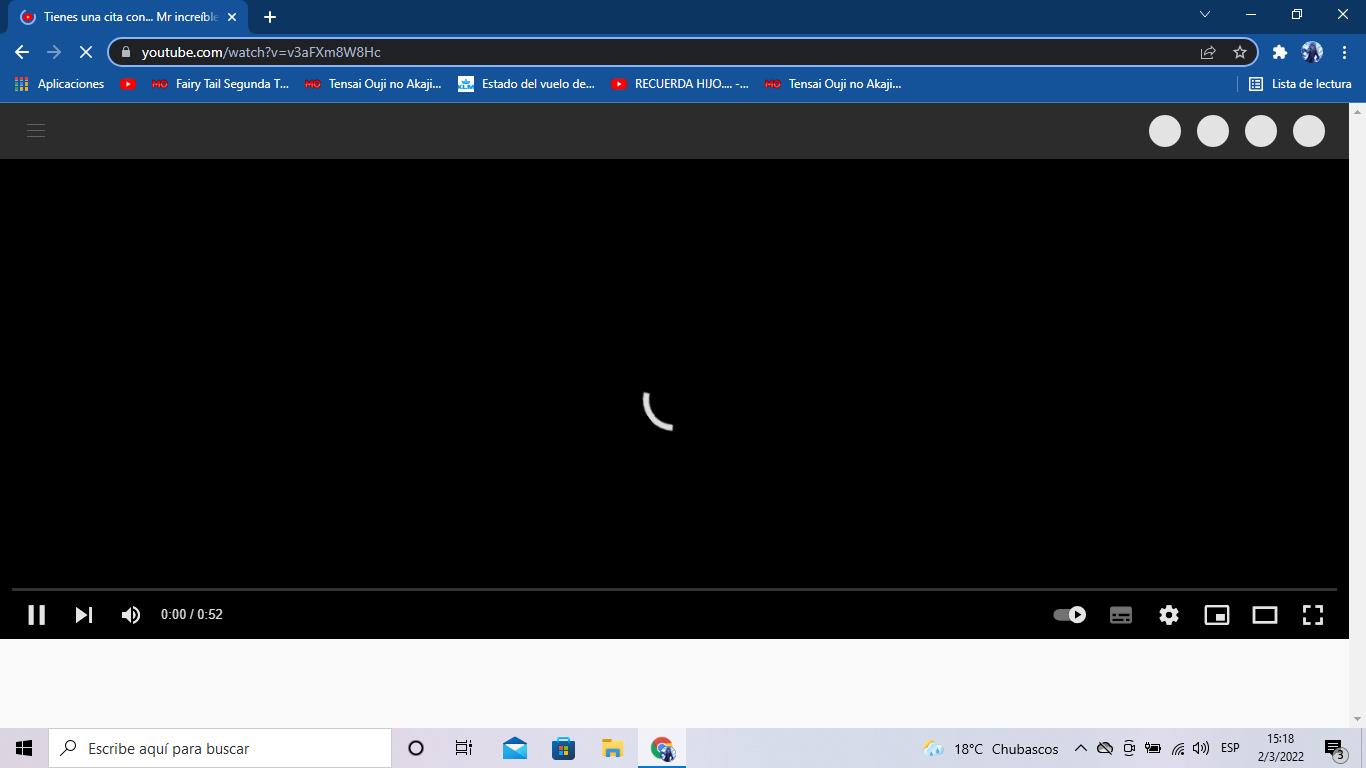1366x768 pixels.
Task: Open a new browser tab
Action: point(270,17)
